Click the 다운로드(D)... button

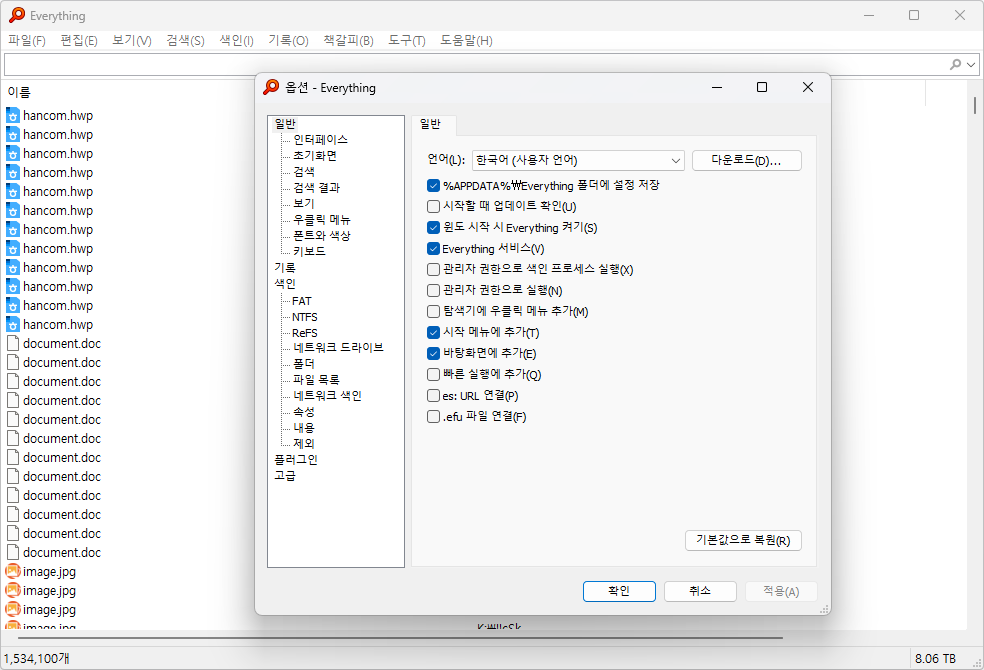click(747, 161)
